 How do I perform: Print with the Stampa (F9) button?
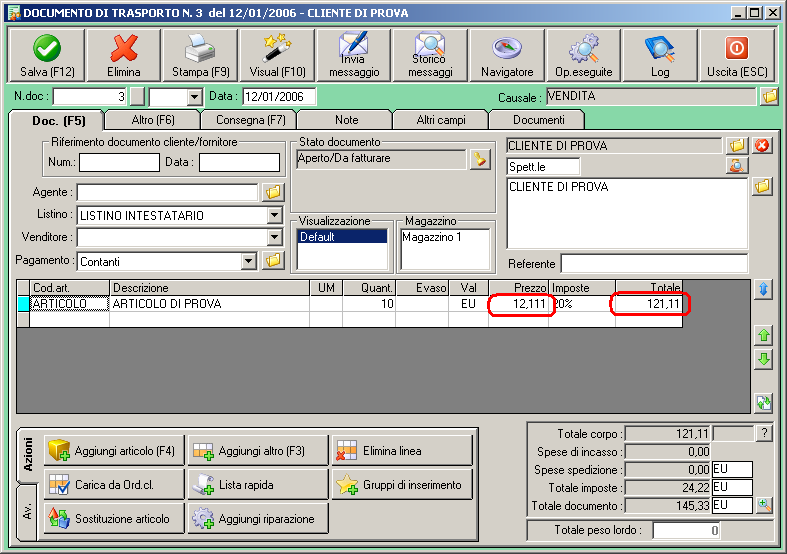coord(201,54)
